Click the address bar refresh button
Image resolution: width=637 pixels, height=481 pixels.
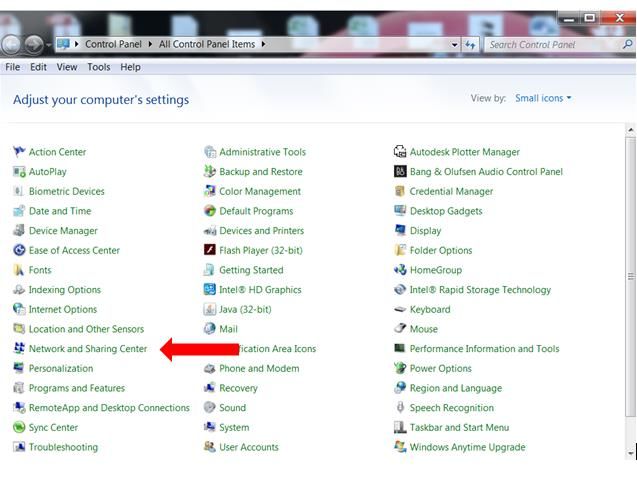click(470, 44)
